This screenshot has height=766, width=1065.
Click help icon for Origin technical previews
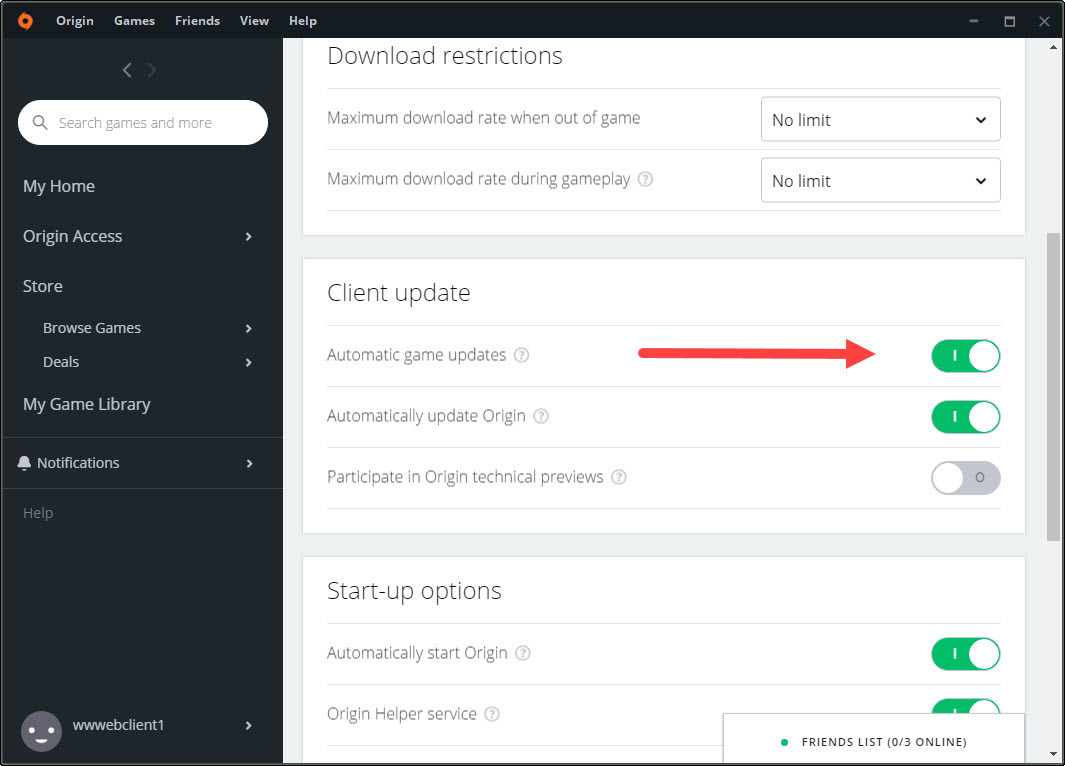tap(619, 477)
